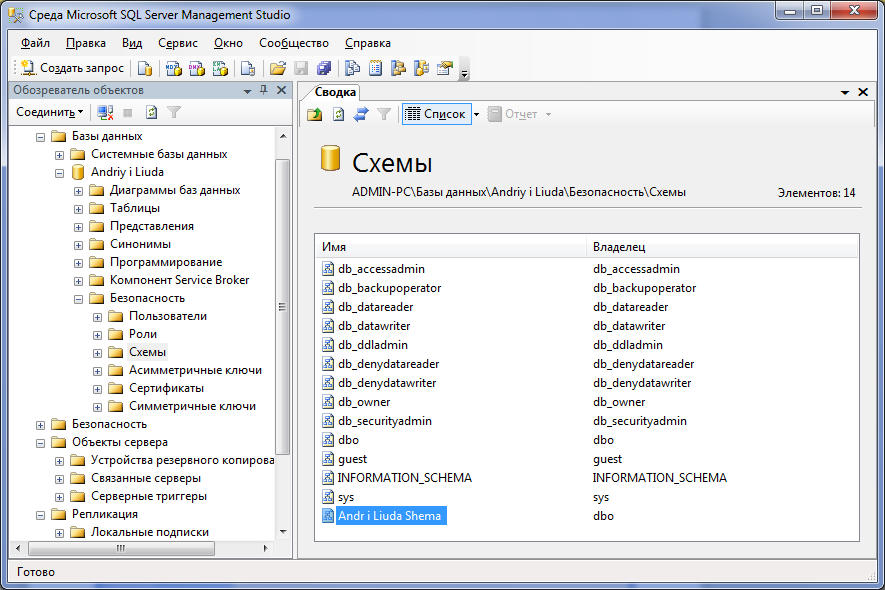Open the Summary active files dropdown arrow
The width and height of the screenshot is (885, 590).
click(x=845, y=92)
